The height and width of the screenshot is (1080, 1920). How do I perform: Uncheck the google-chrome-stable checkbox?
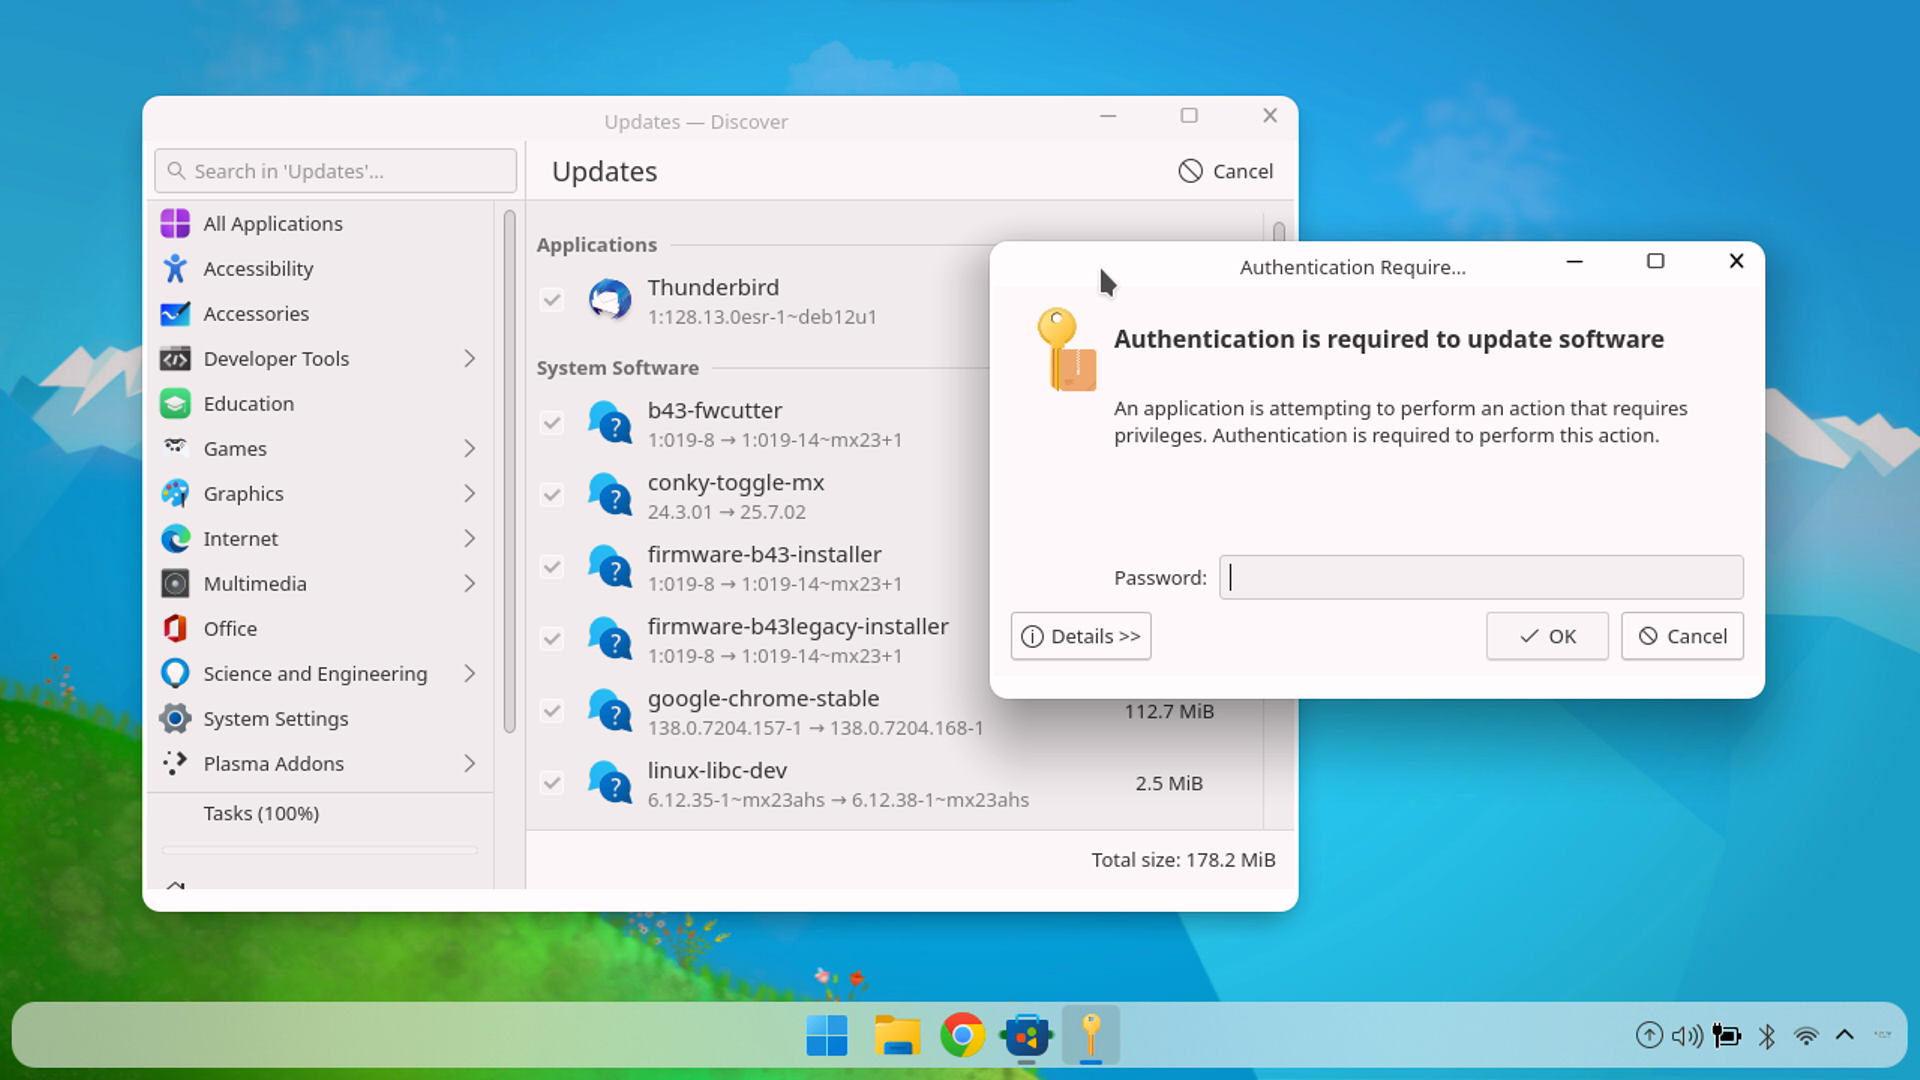tap(552, 711)
